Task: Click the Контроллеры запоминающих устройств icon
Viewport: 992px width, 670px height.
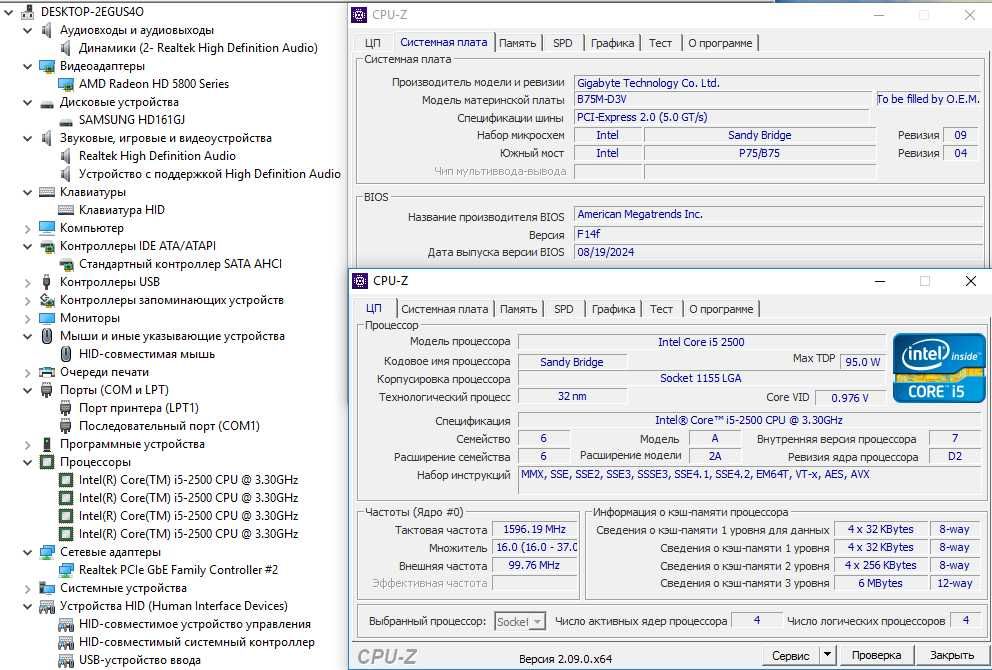Action: pyautogui.click(x=47, y=300)
